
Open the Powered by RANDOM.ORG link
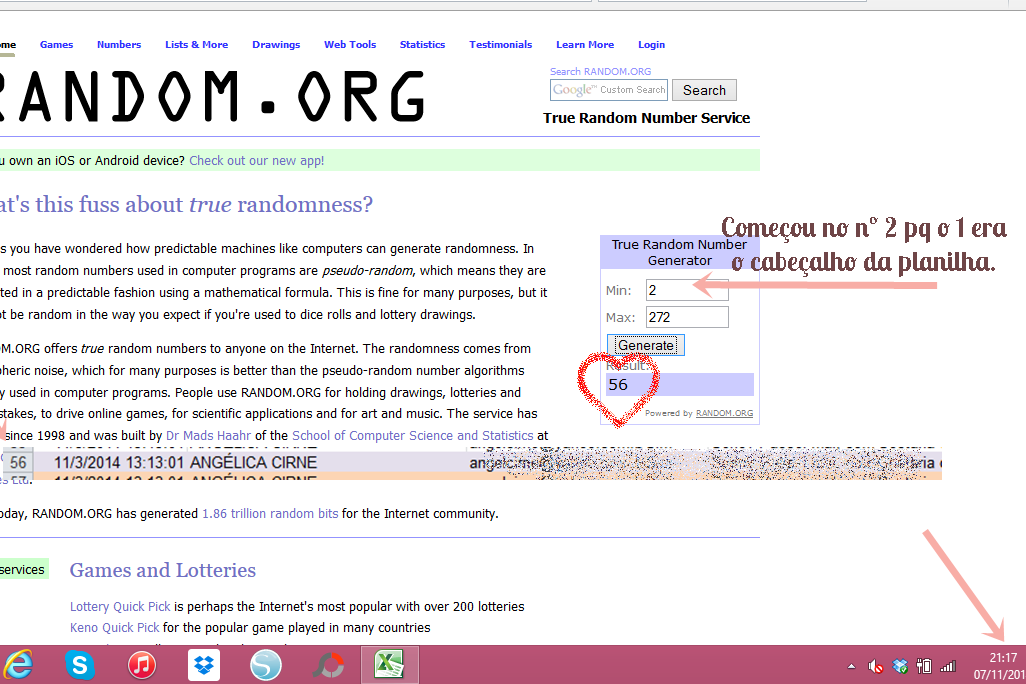coord(724,414)
